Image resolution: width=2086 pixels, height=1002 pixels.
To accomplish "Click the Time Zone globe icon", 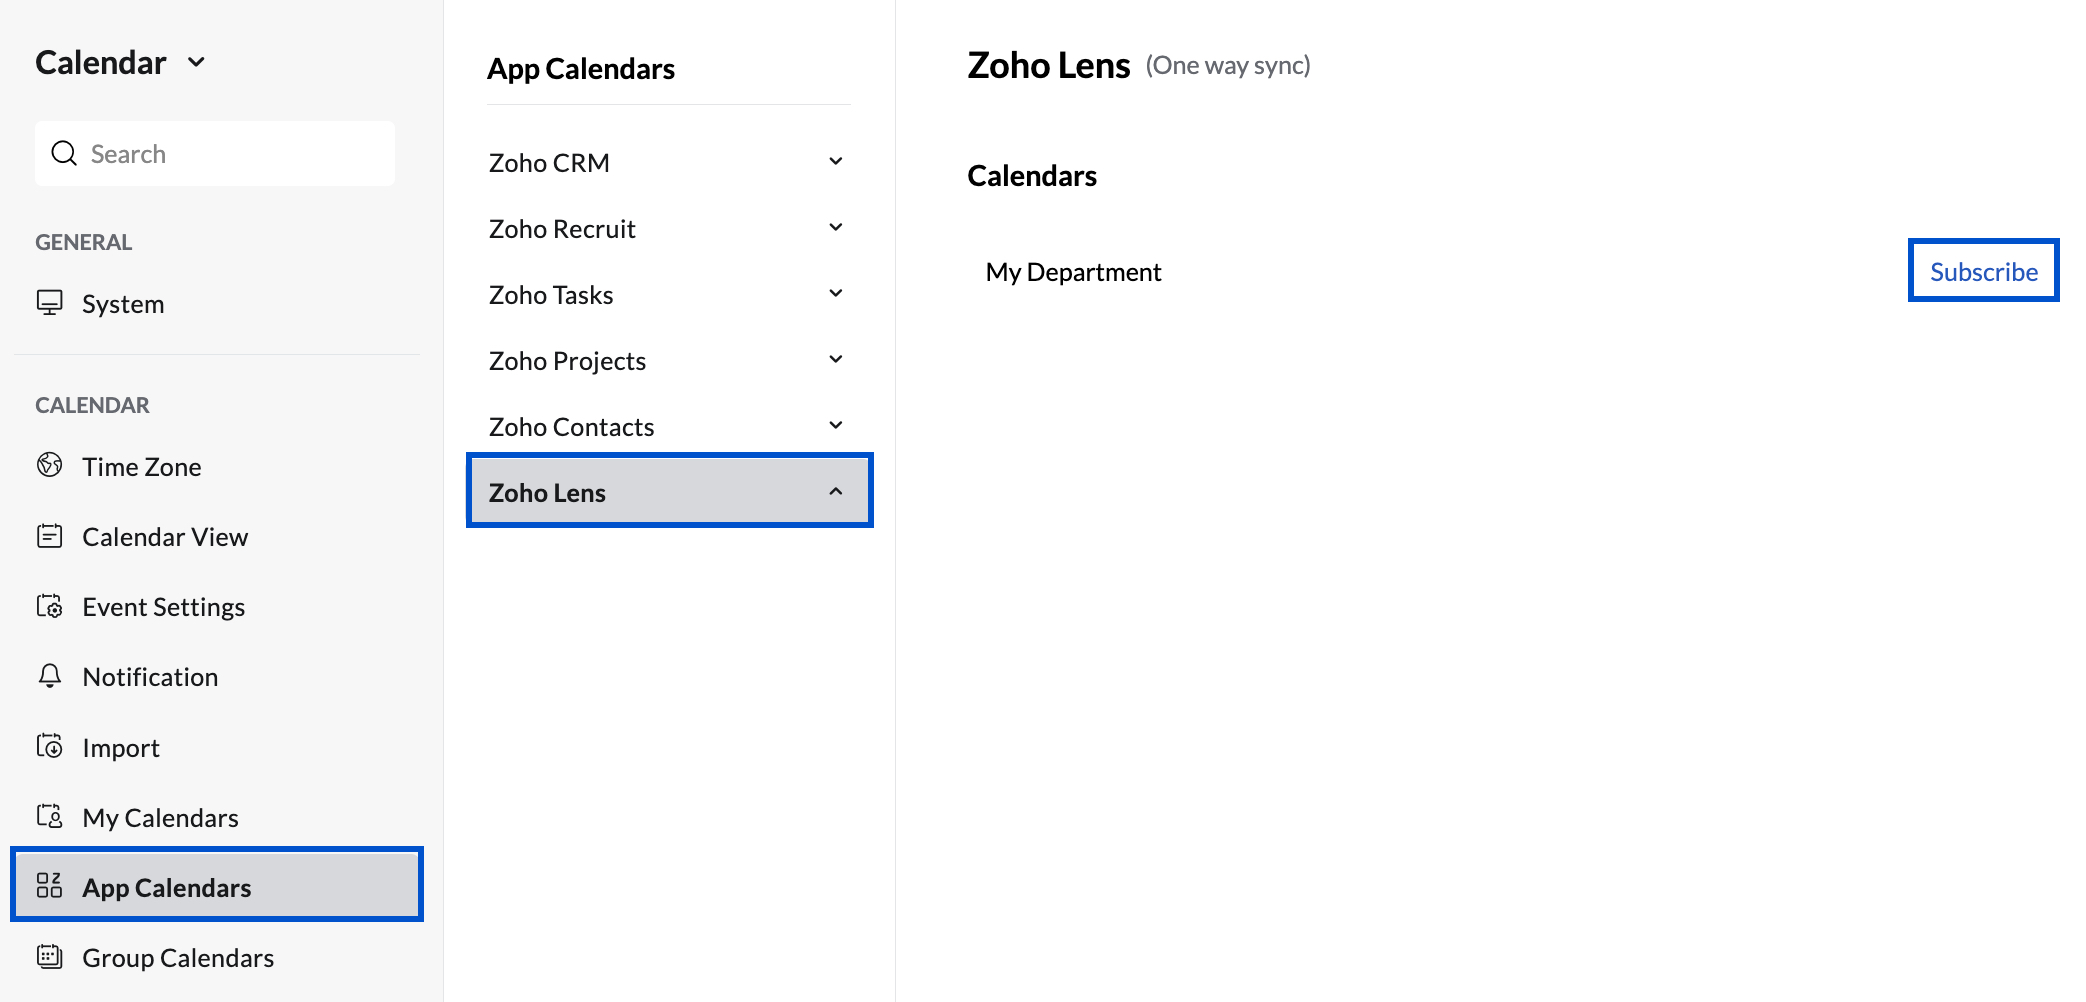I will [x=49, y=466].
